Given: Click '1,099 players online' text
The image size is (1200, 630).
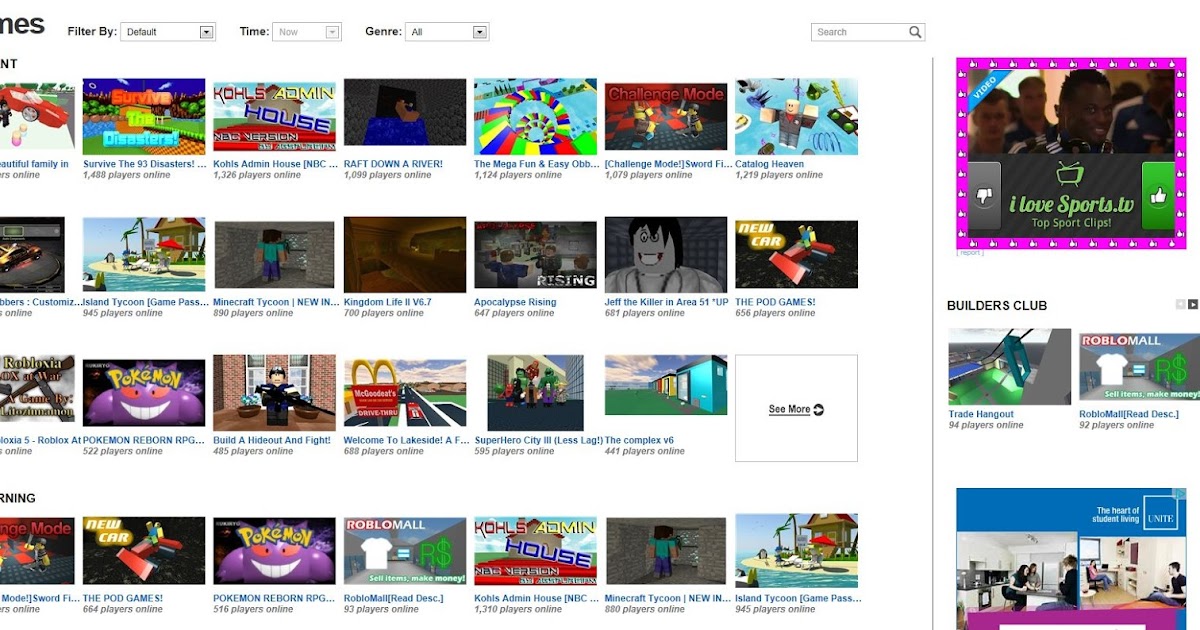Looking at the screenshot, I should [388, 175].
